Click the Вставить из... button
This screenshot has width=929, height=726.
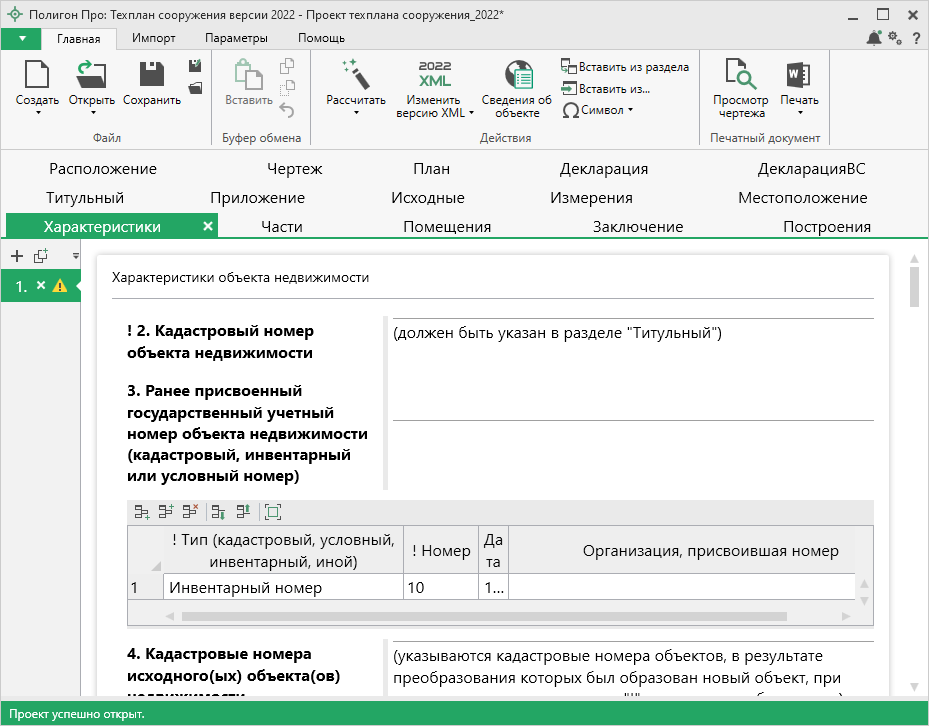coord(606,88)
